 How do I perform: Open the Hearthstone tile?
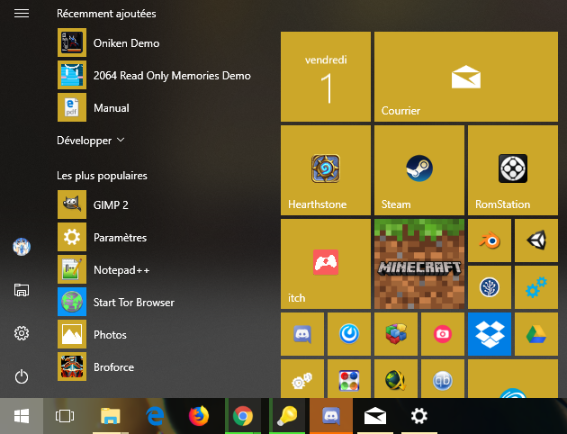325,170
